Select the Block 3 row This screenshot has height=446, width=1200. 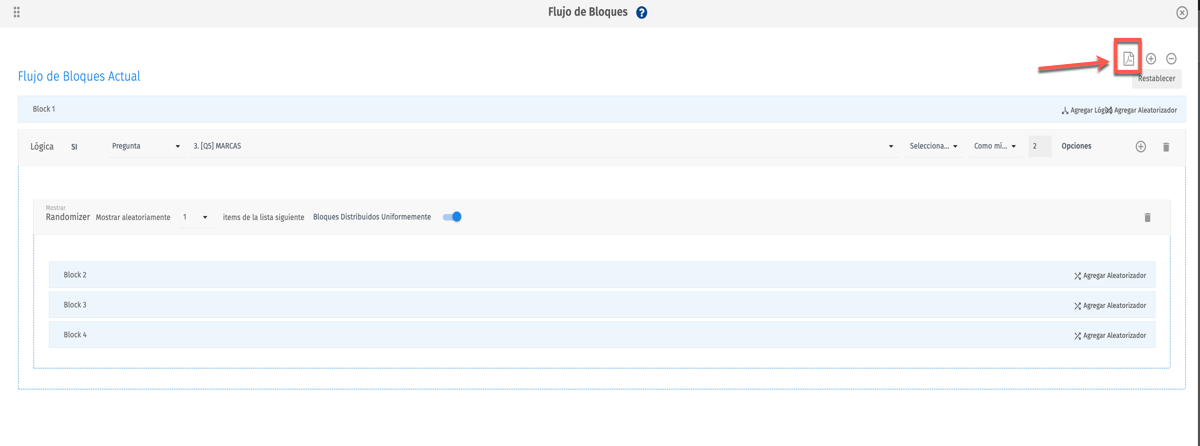point(602,305)
